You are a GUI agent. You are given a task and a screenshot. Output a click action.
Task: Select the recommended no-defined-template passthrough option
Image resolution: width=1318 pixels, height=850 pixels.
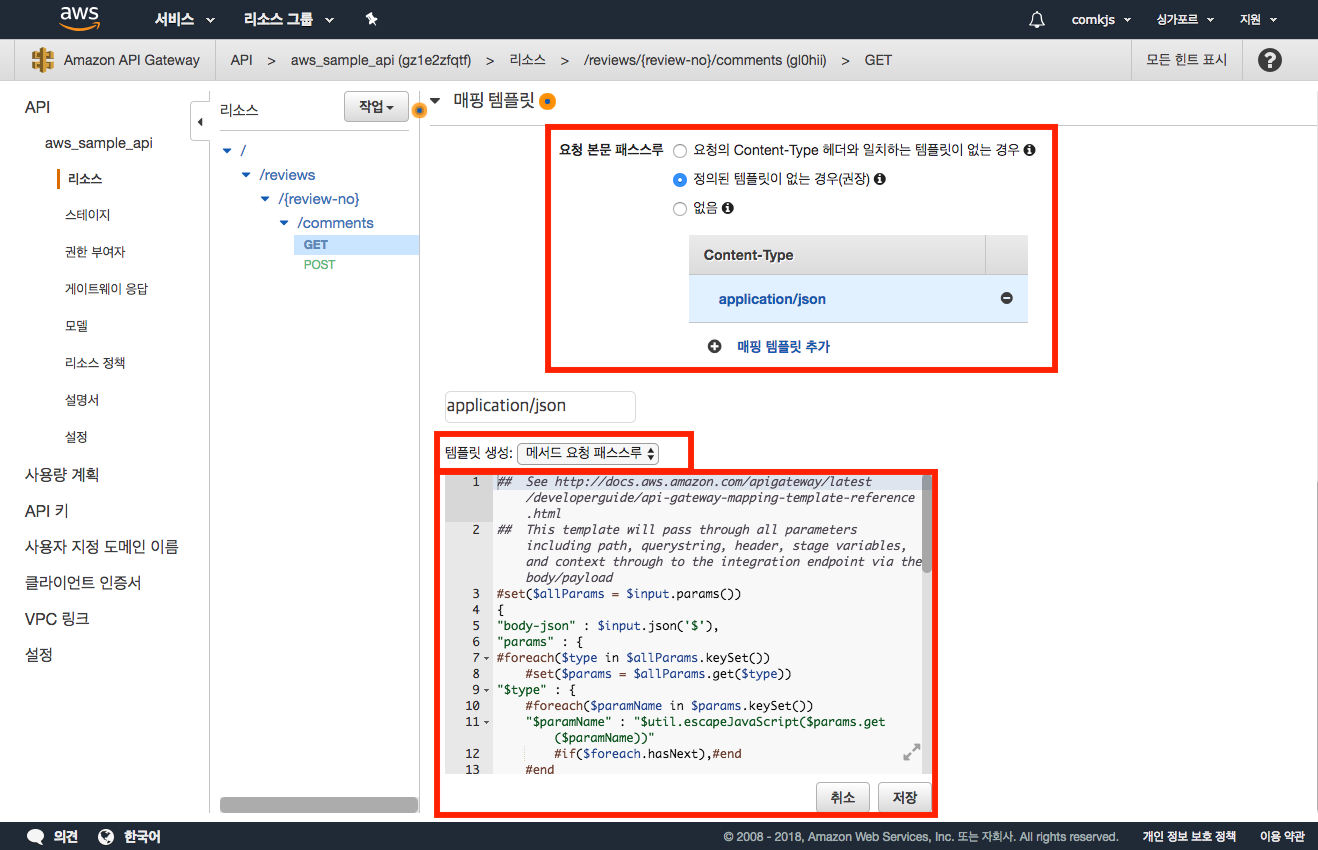coord(680,180)
